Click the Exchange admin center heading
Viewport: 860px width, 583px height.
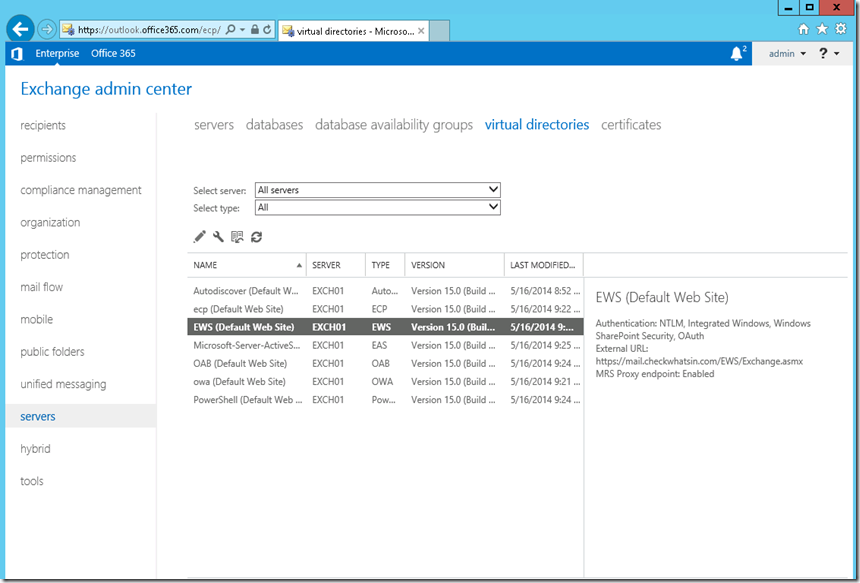coord(106,89)
